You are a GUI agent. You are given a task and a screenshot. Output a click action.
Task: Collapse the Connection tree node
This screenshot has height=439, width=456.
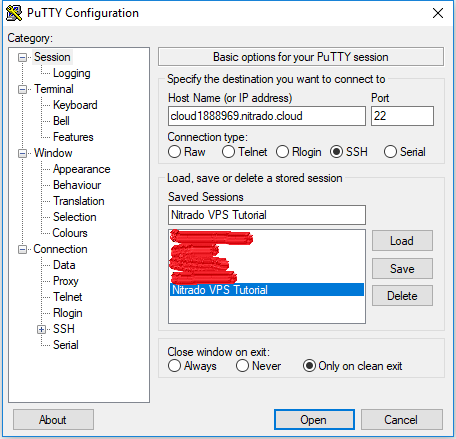[x=22, y=250]
